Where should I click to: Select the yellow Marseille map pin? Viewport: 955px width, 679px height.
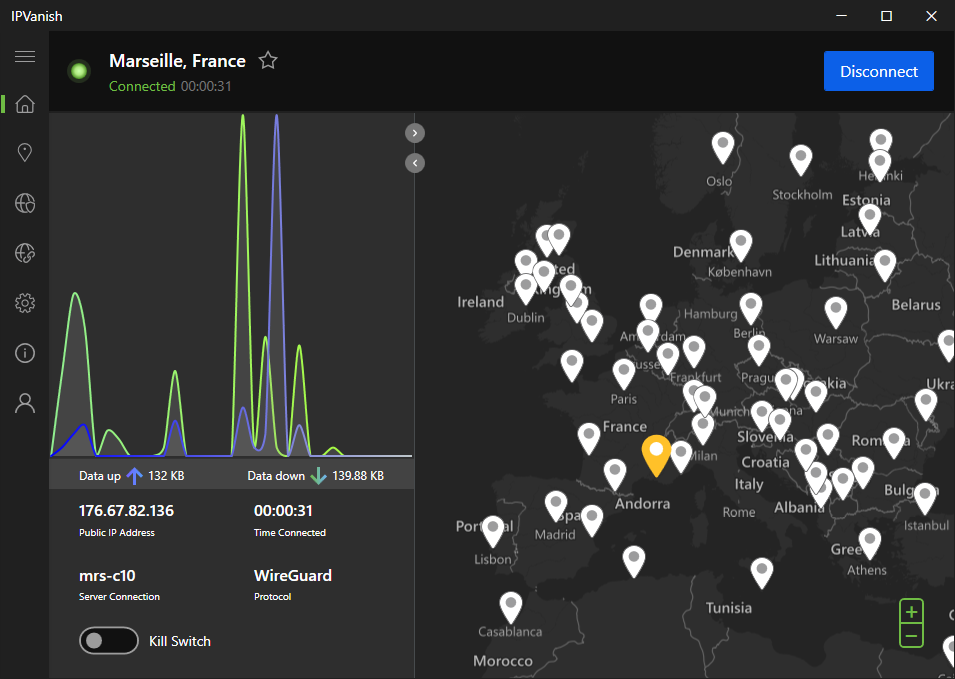pos(656,454)
